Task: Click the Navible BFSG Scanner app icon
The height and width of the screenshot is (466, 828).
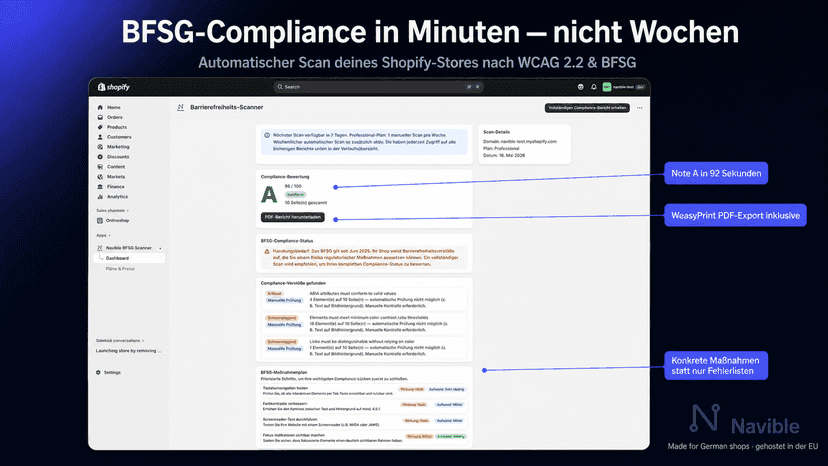Action: 100,248
